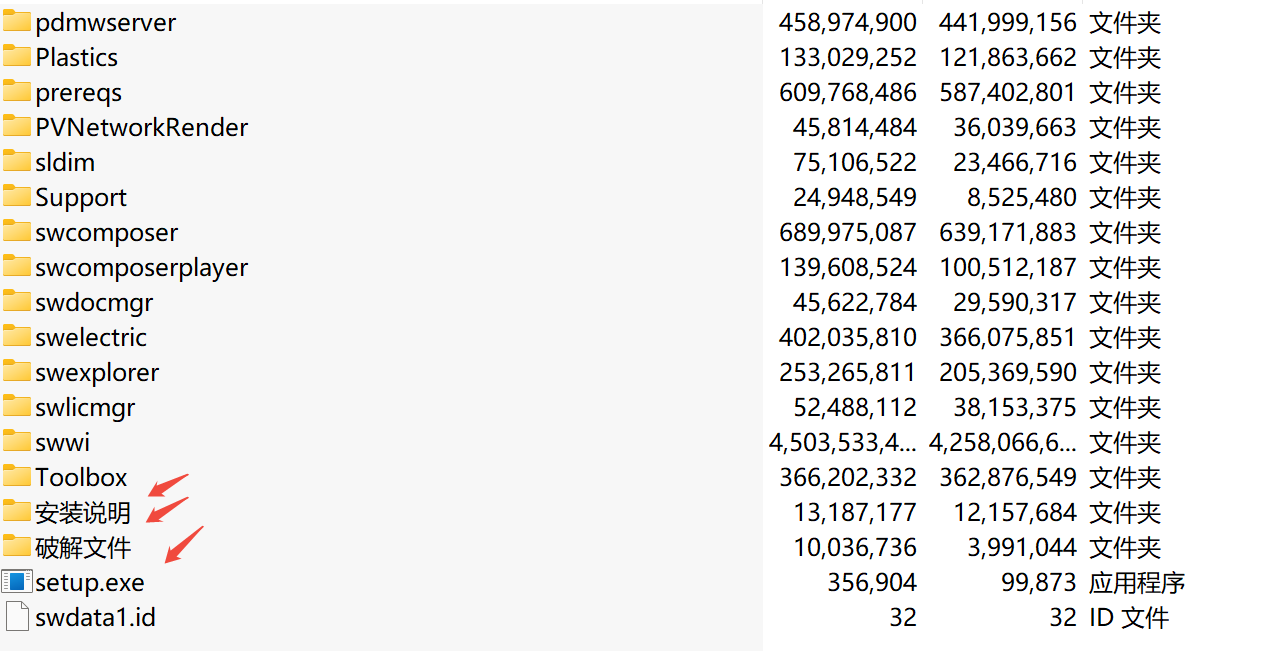Click the prereqs folder icon
The height and width of the screenshot is (651, 1262).
point(16,91)
